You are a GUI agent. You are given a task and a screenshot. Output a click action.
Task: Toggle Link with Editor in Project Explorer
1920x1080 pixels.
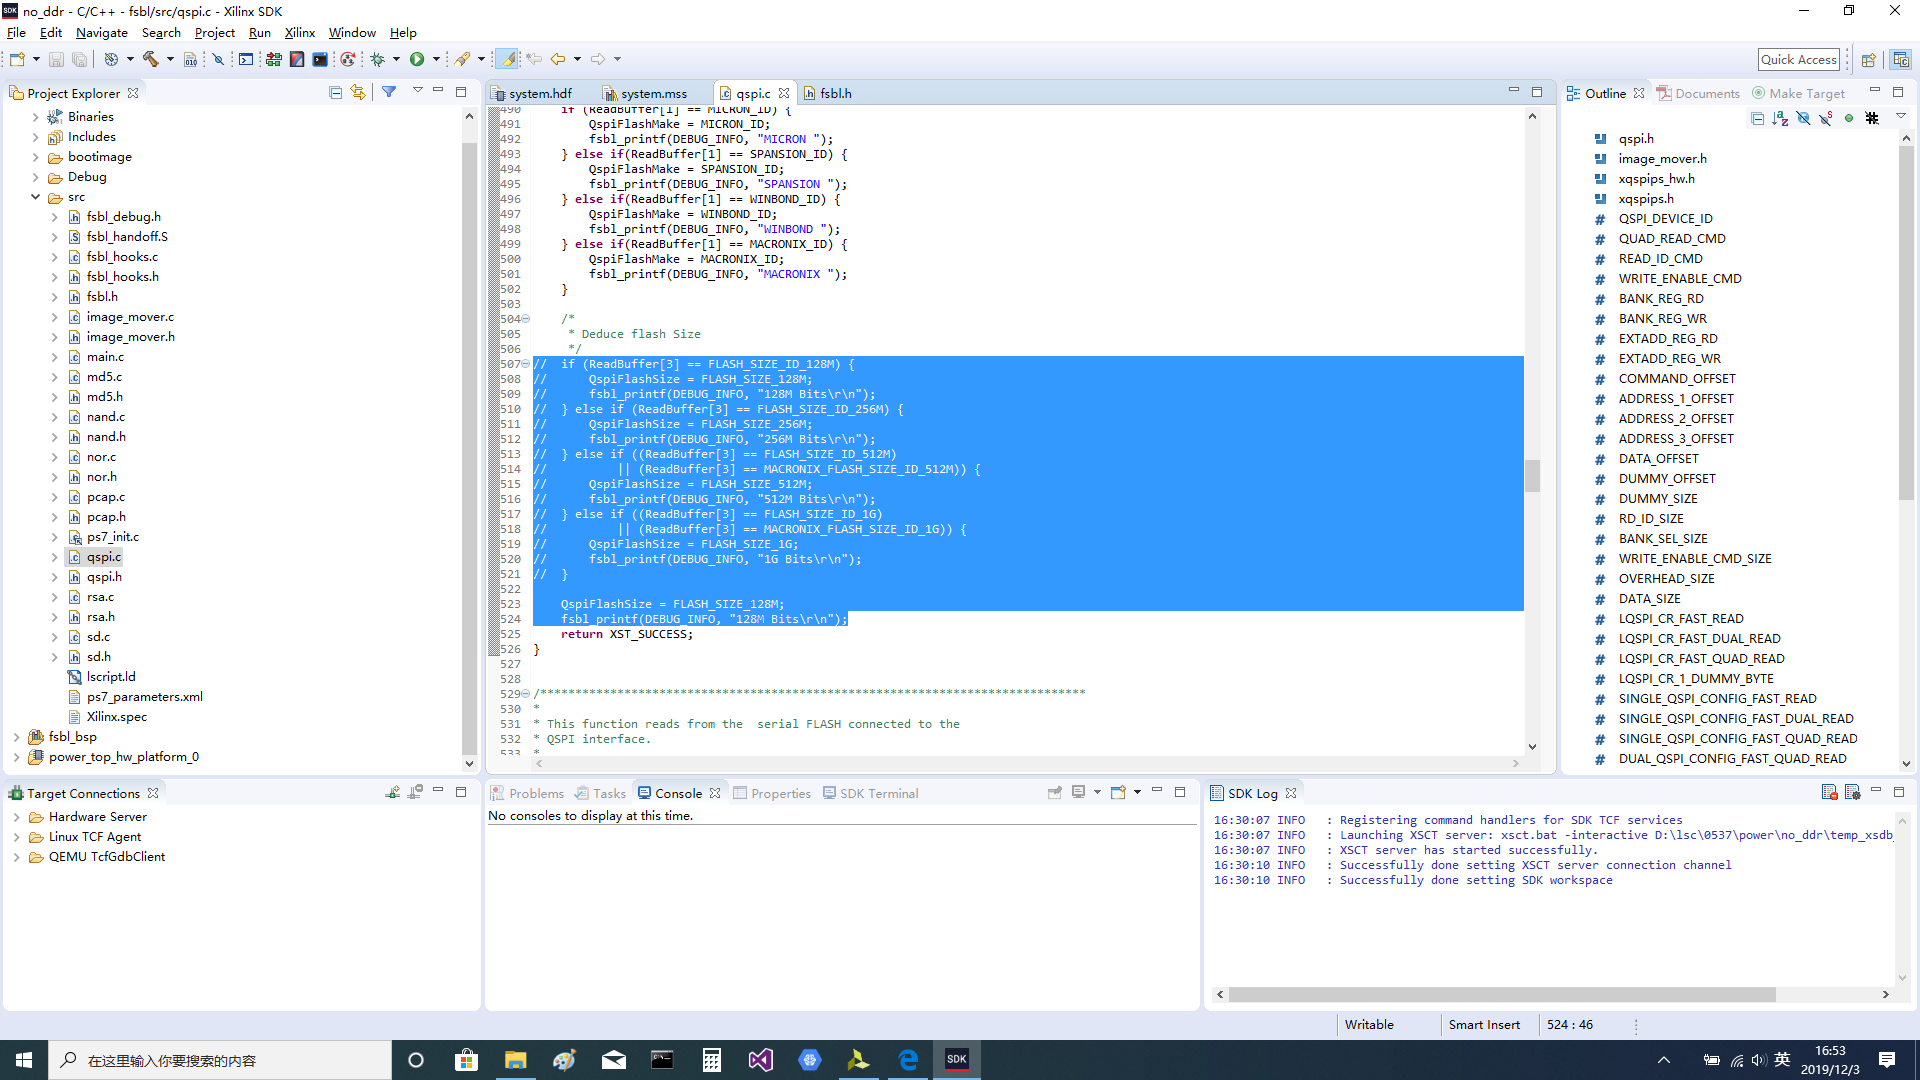tap(358, 92)
